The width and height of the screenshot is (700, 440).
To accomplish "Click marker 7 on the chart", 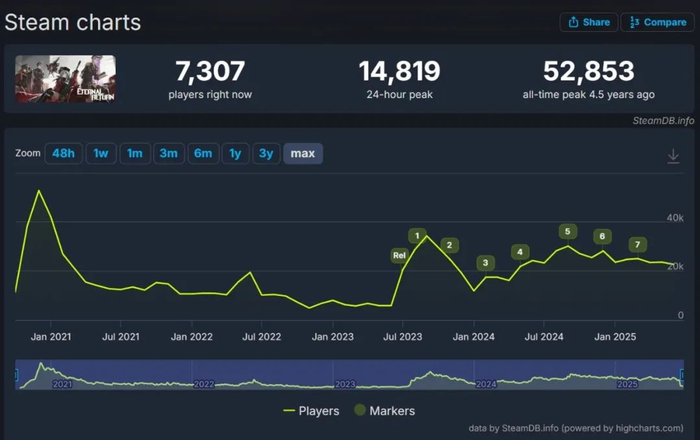I will click(x=638, y=244).
